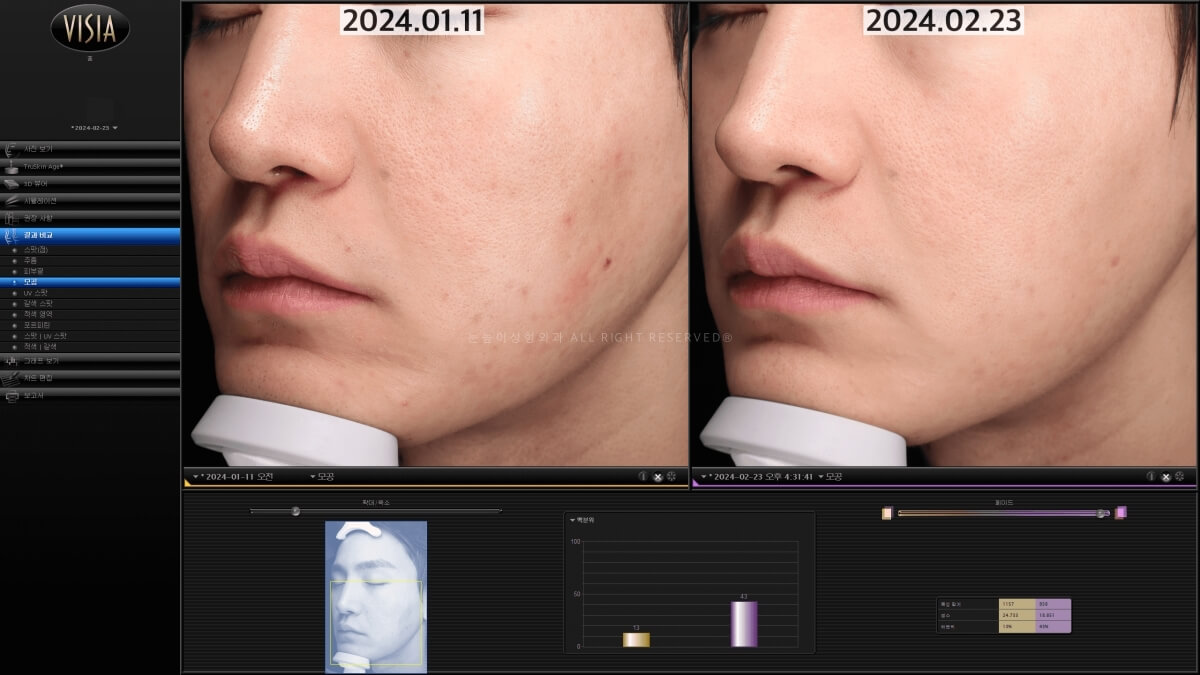Click the 시뮬레이션 icon
This screenshot has width=1200, height=675.
point(11,200)
